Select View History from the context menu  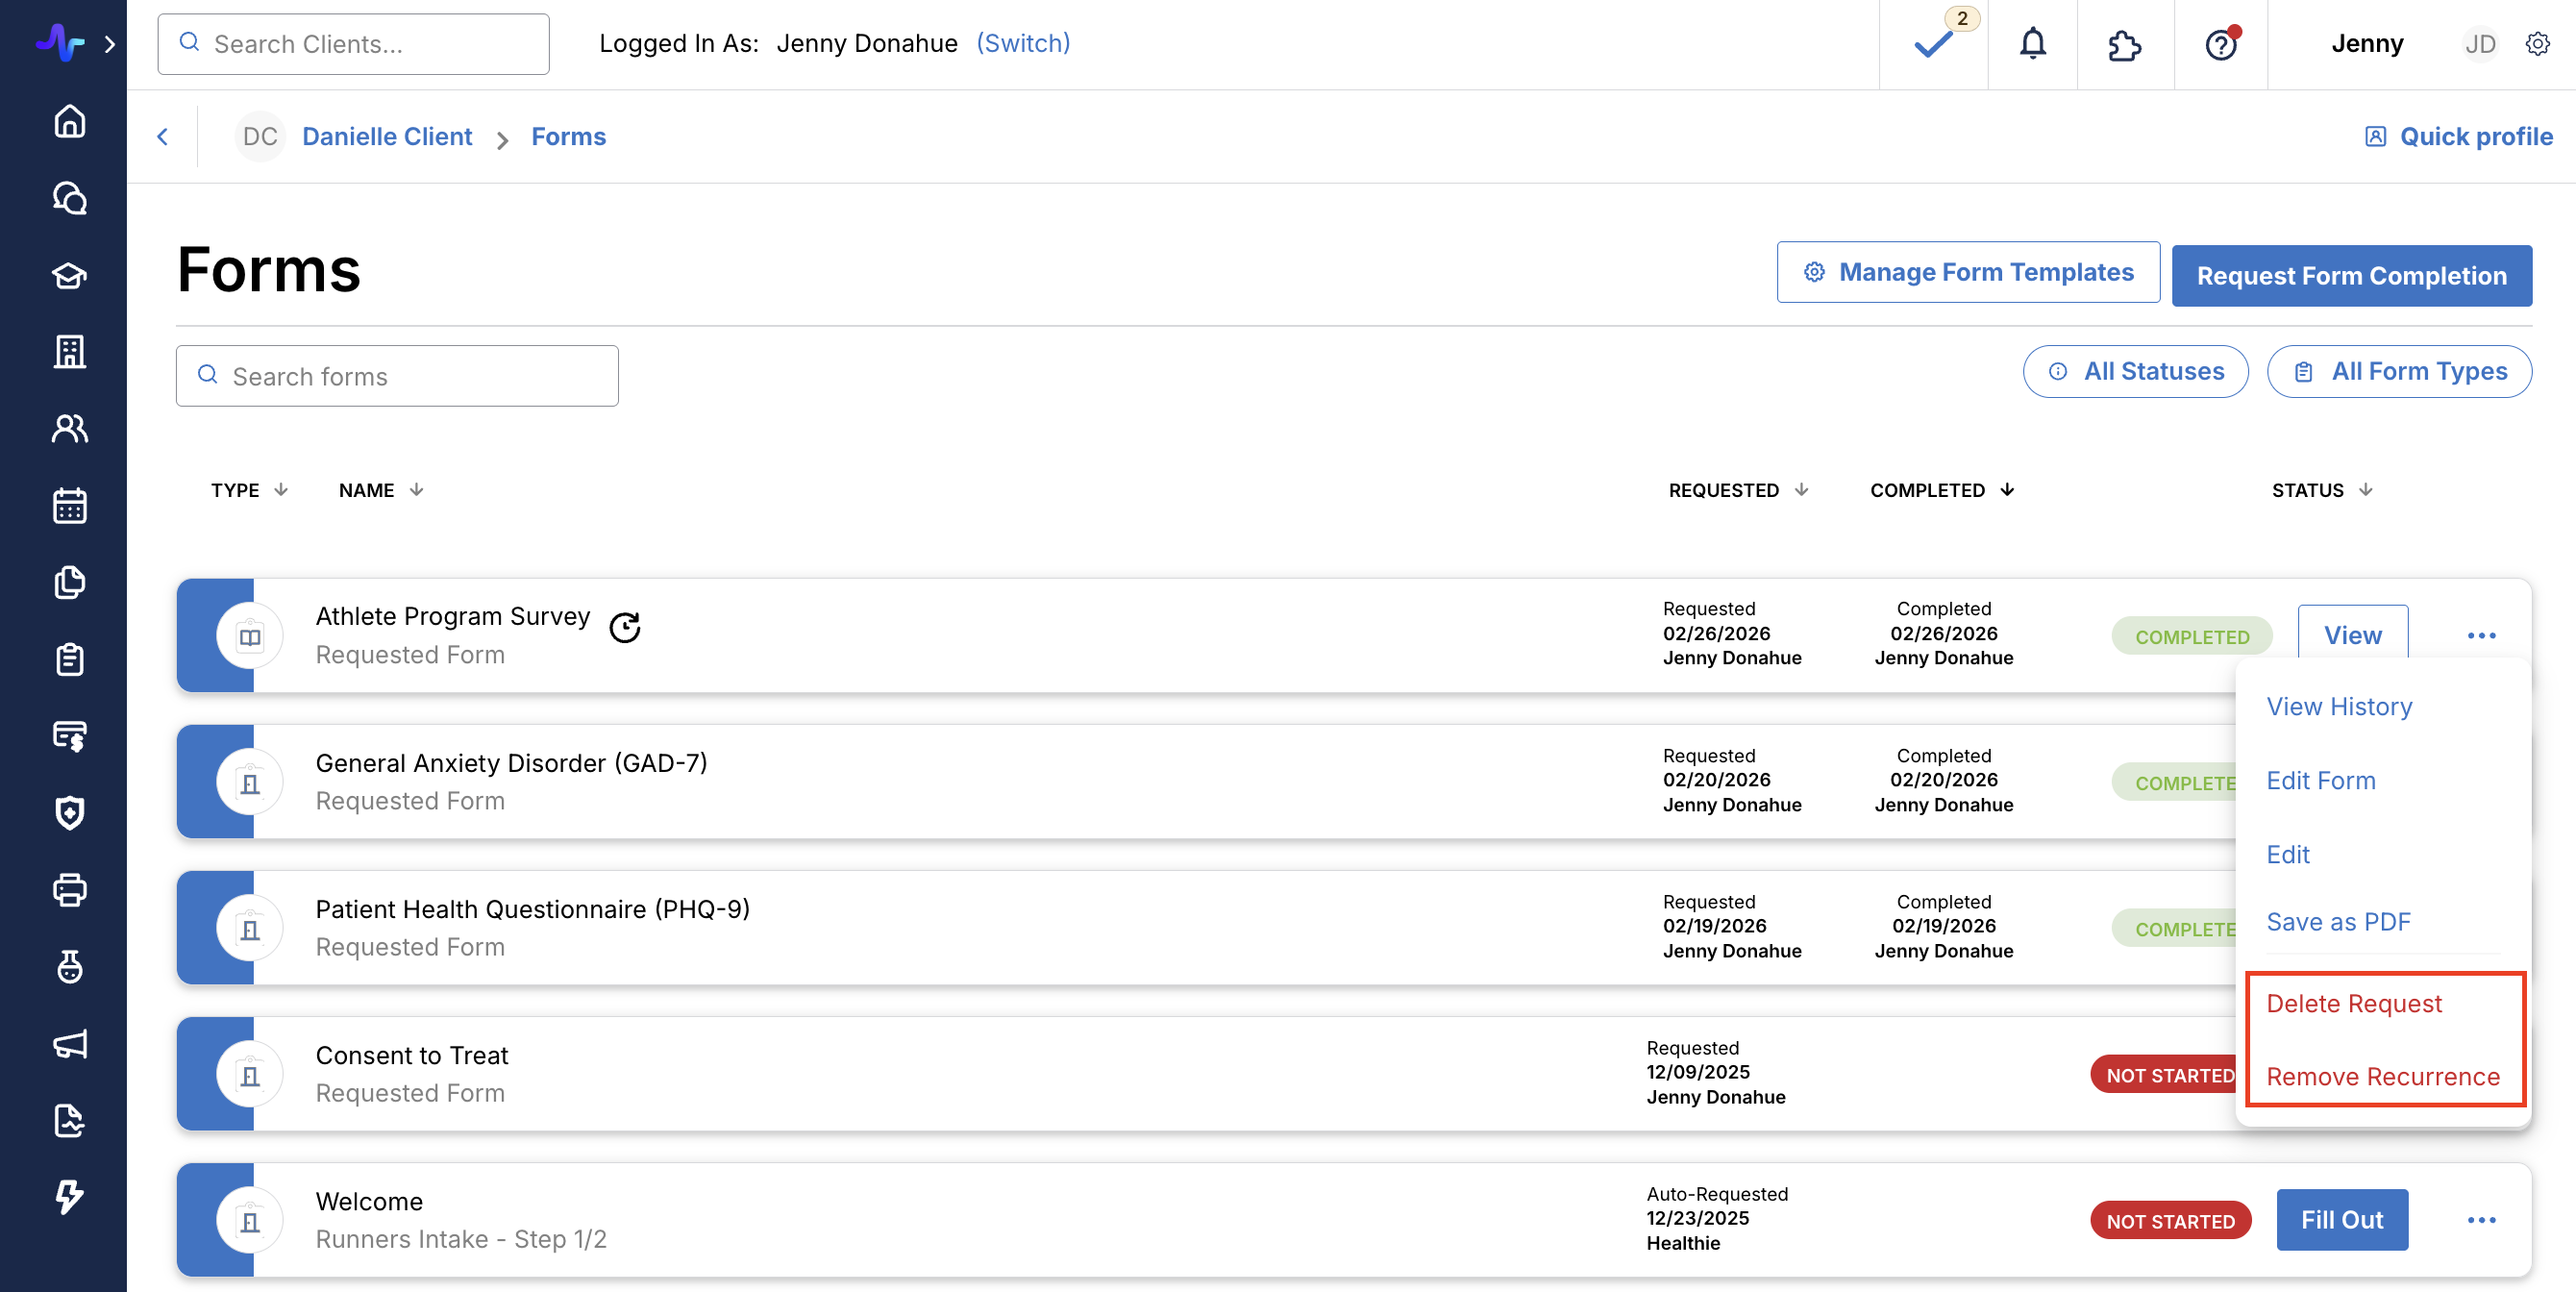tap(2339, 707)
